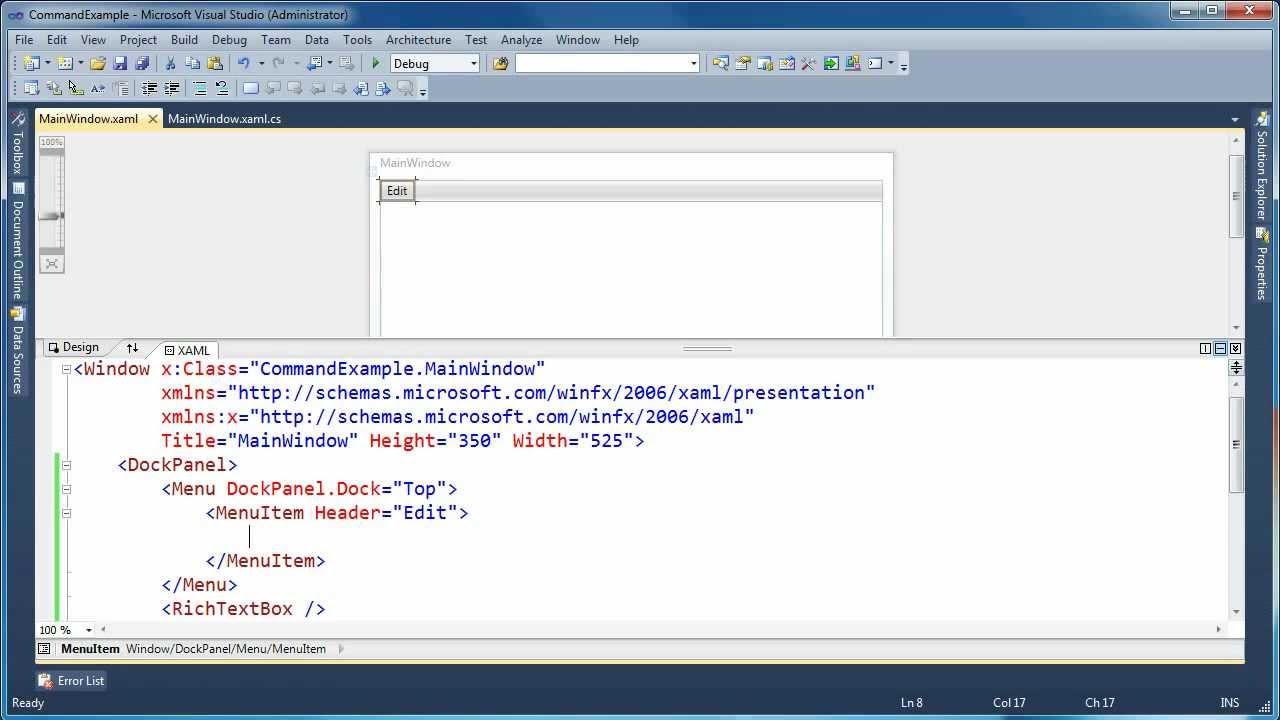The image size is (1280, 720).
Task: Switch to Horizontal Split layout
Action: tap(1221, 348)
